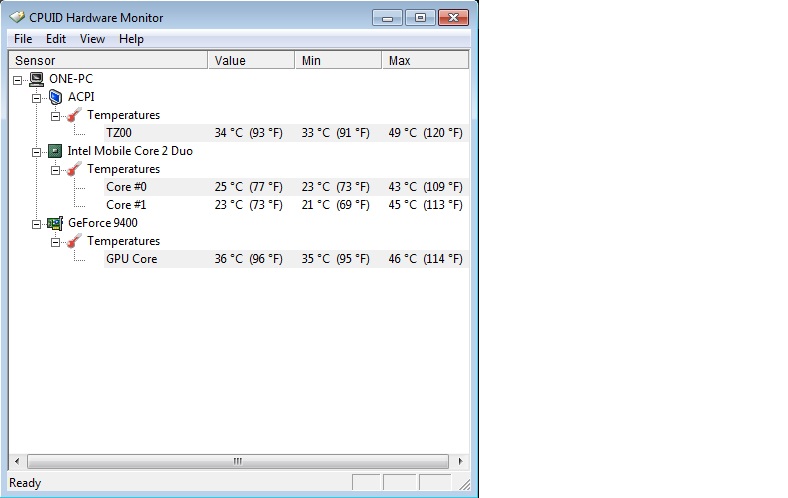Click the thermometer icon under GeForce 9400

click(x=74, y=241)
